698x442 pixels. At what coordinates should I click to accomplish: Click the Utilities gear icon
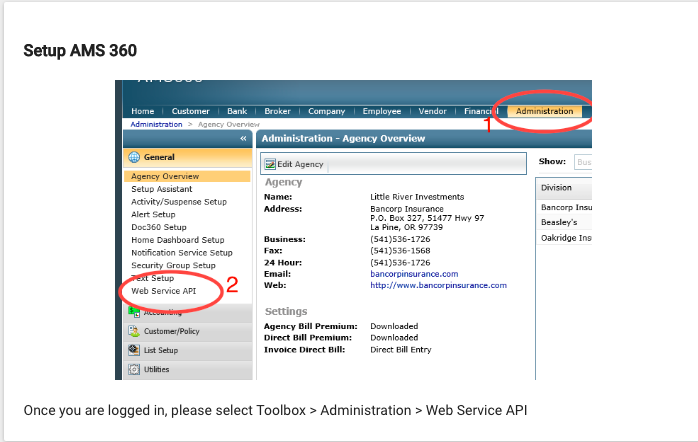click(x=134, y=369)
